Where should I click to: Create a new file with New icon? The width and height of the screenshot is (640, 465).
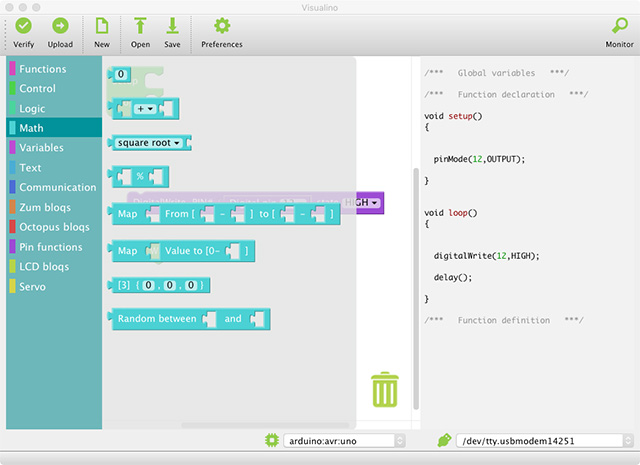click(x=102, y=26)
